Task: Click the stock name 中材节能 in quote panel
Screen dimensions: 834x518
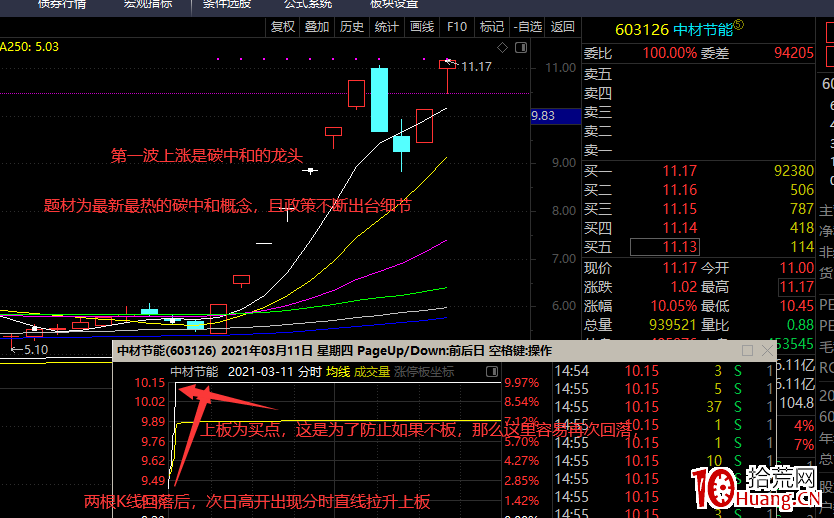Action: (x=703, y=30)
